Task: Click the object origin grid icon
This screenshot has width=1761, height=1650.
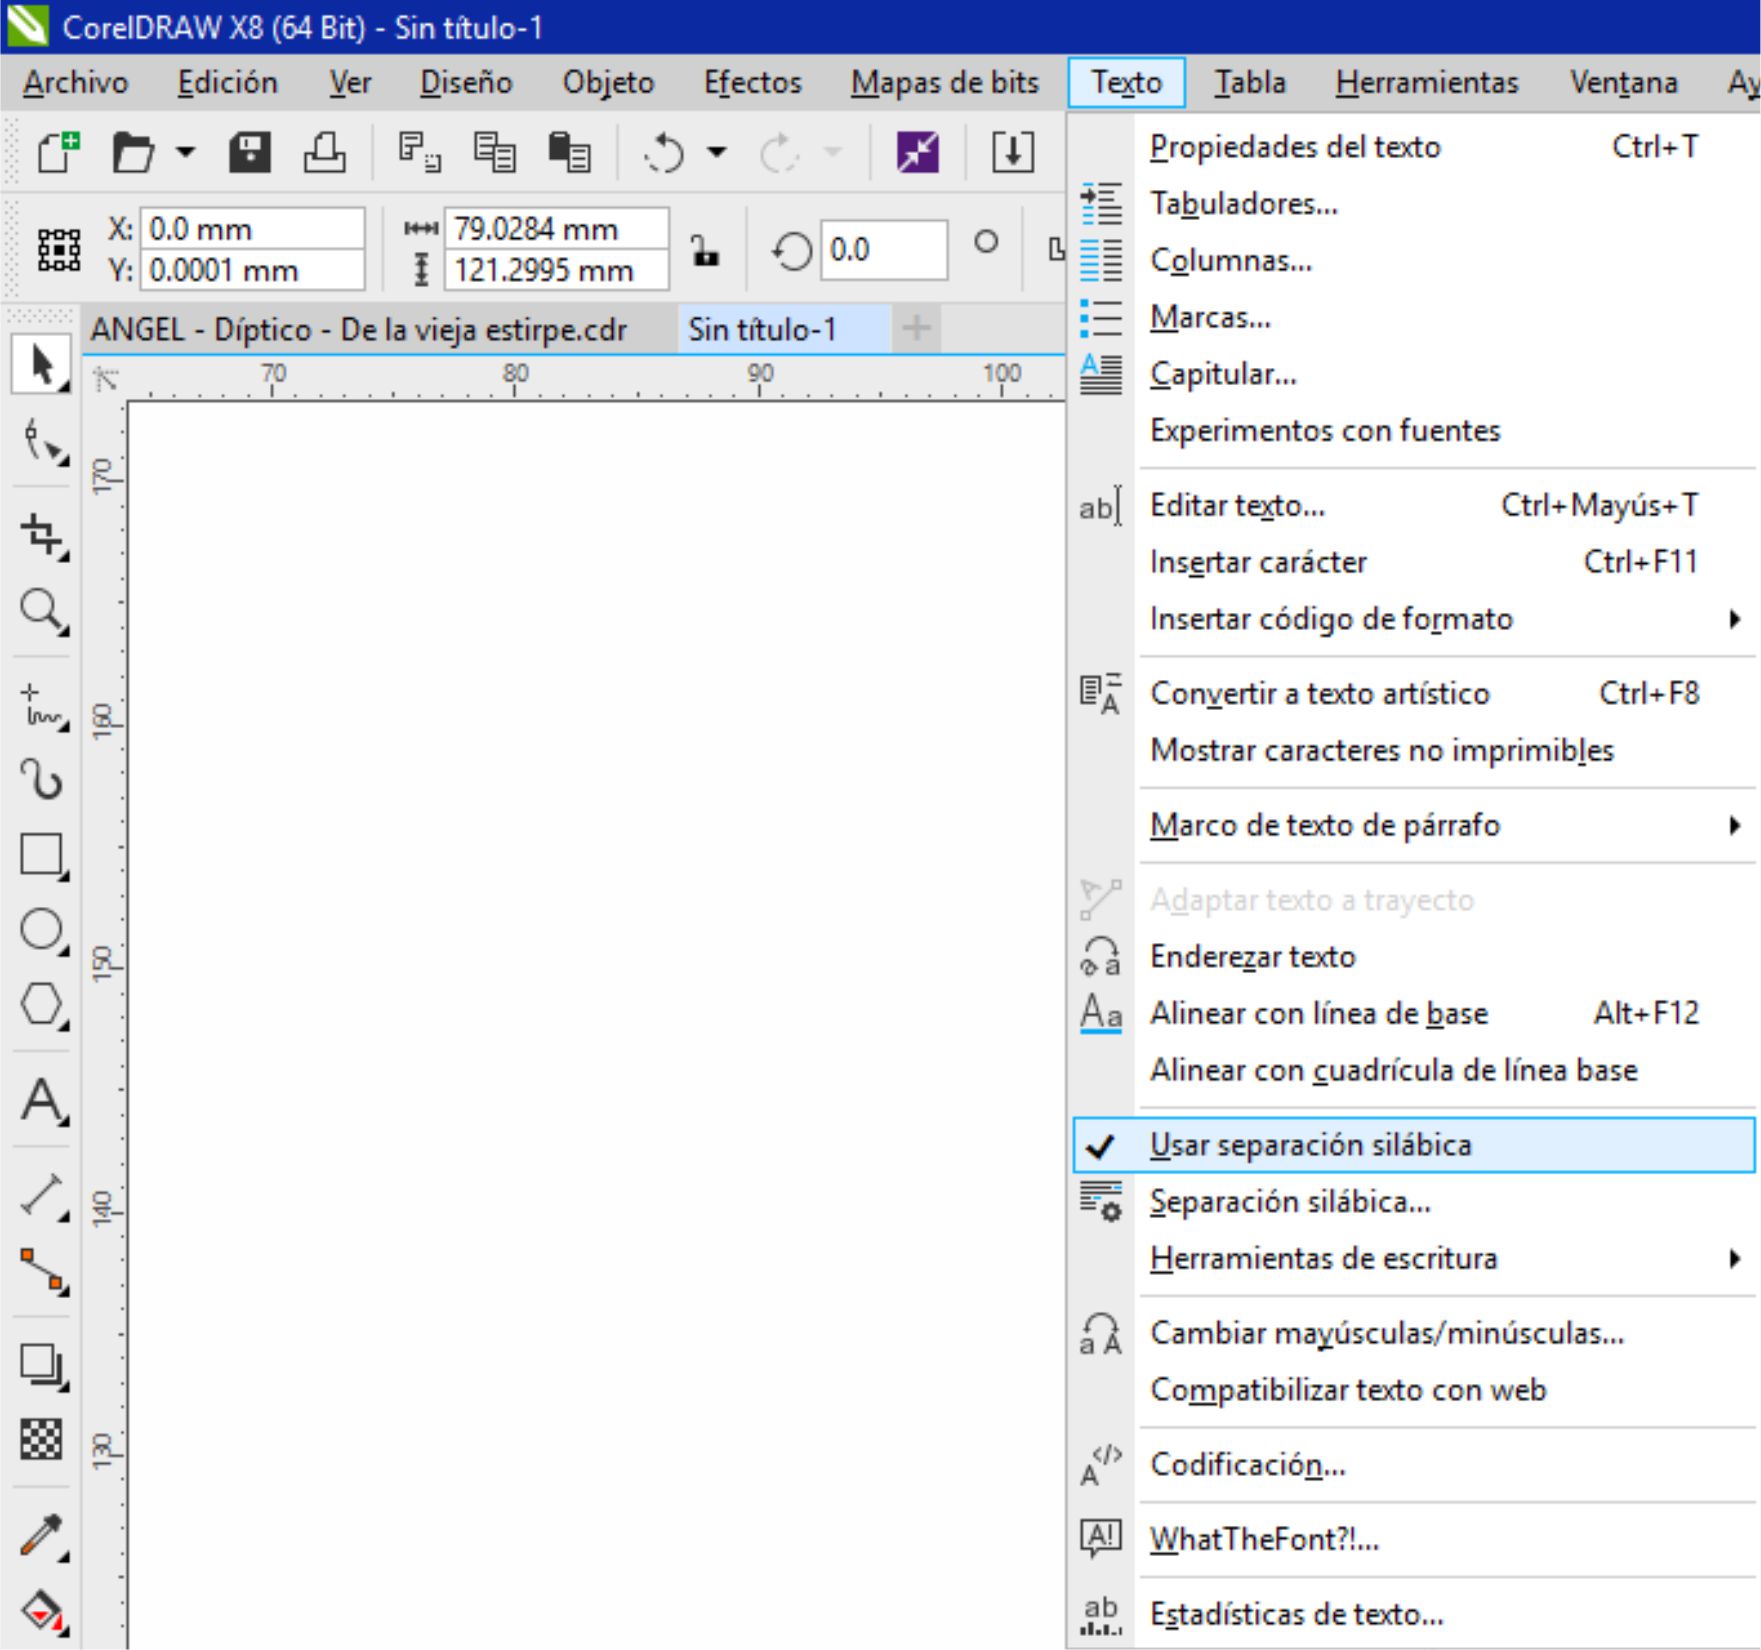Action: 59,250
